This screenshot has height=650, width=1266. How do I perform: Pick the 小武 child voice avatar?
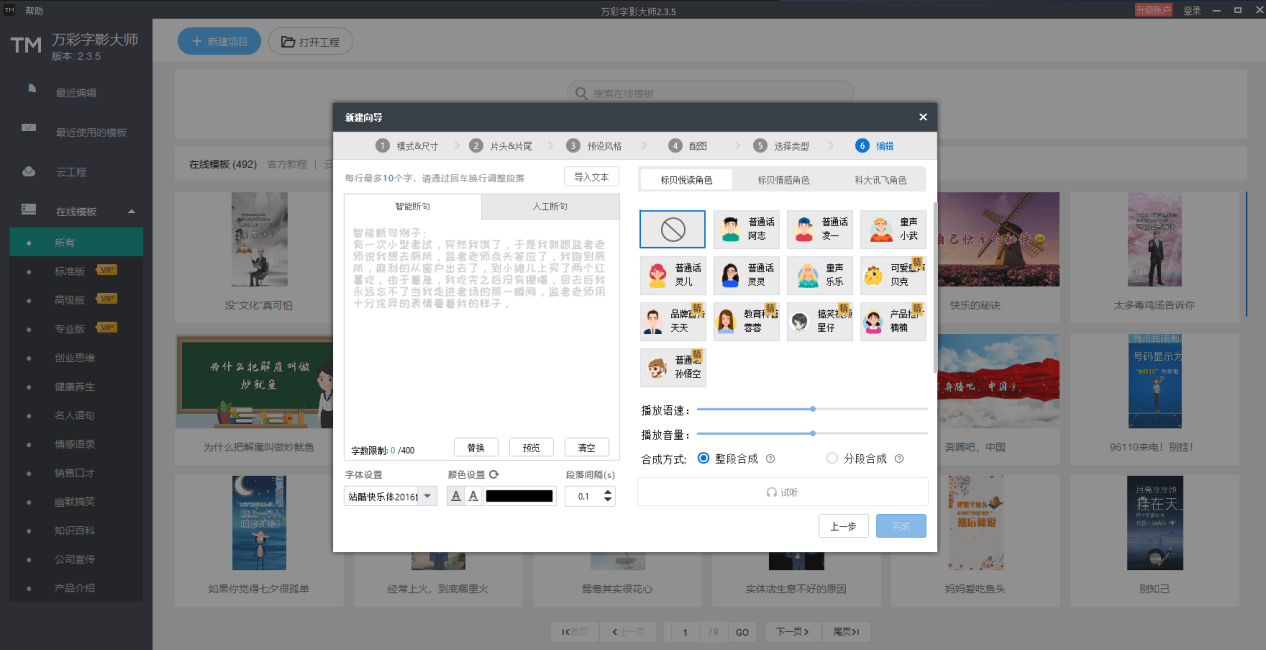[879, 229]
